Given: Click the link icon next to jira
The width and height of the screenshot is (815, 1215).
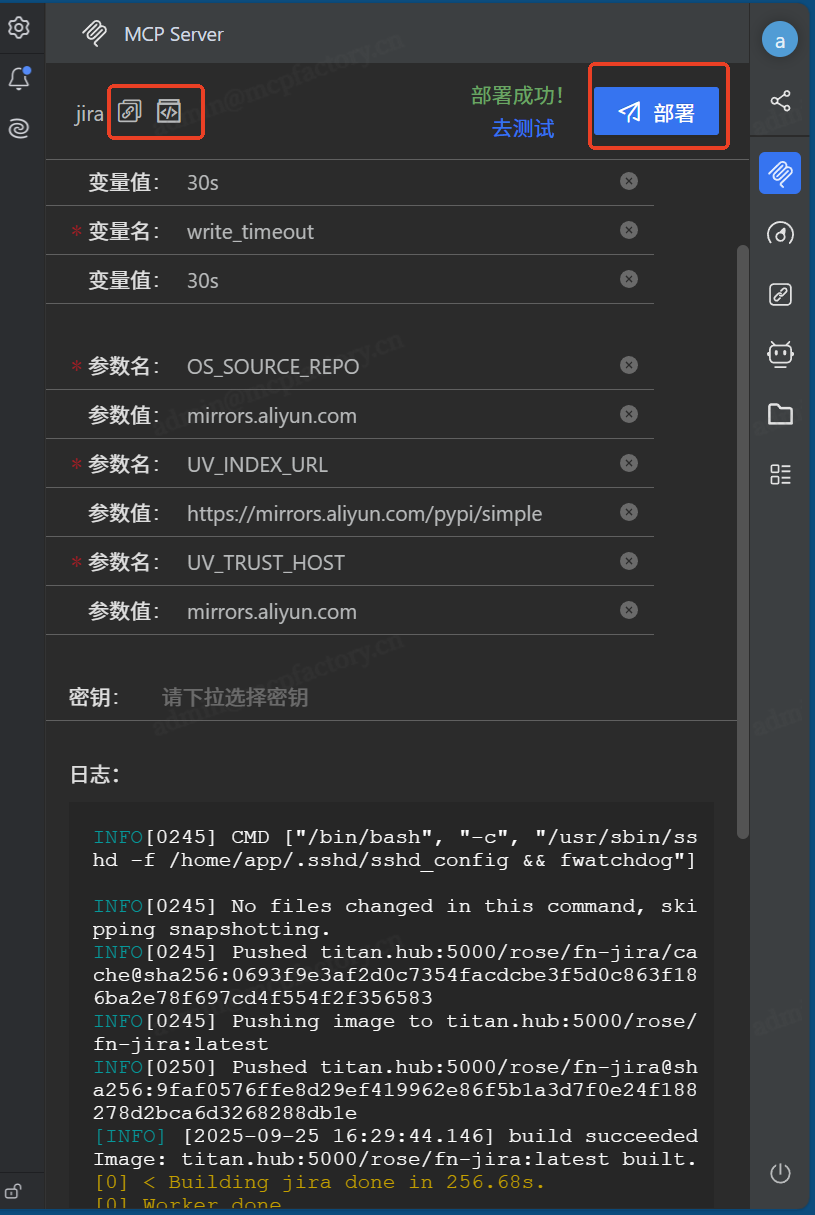Looking at the screenshot, I should click(x=130, y=112).
